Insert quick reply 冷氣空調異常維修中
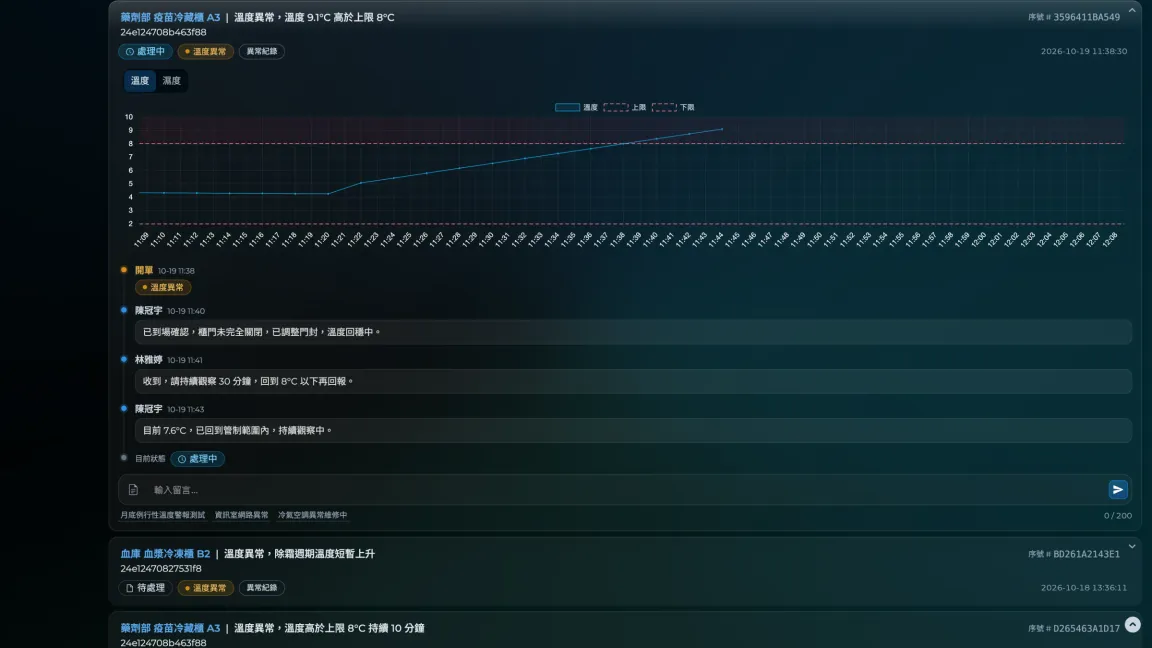Viewport: 1152px width, 648px height. pos(312,515)
